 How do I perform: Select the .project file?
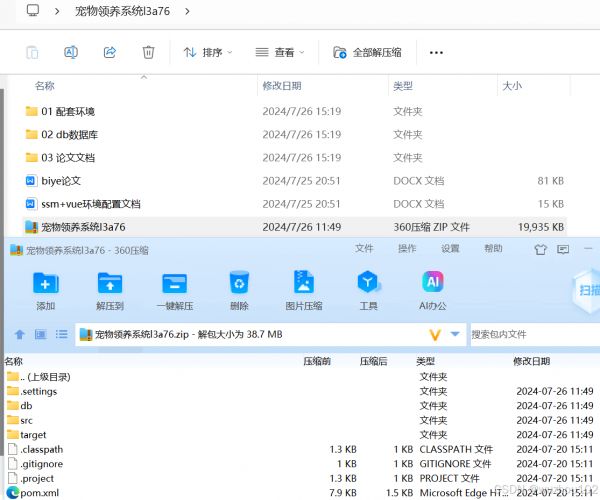click(31, 479)
